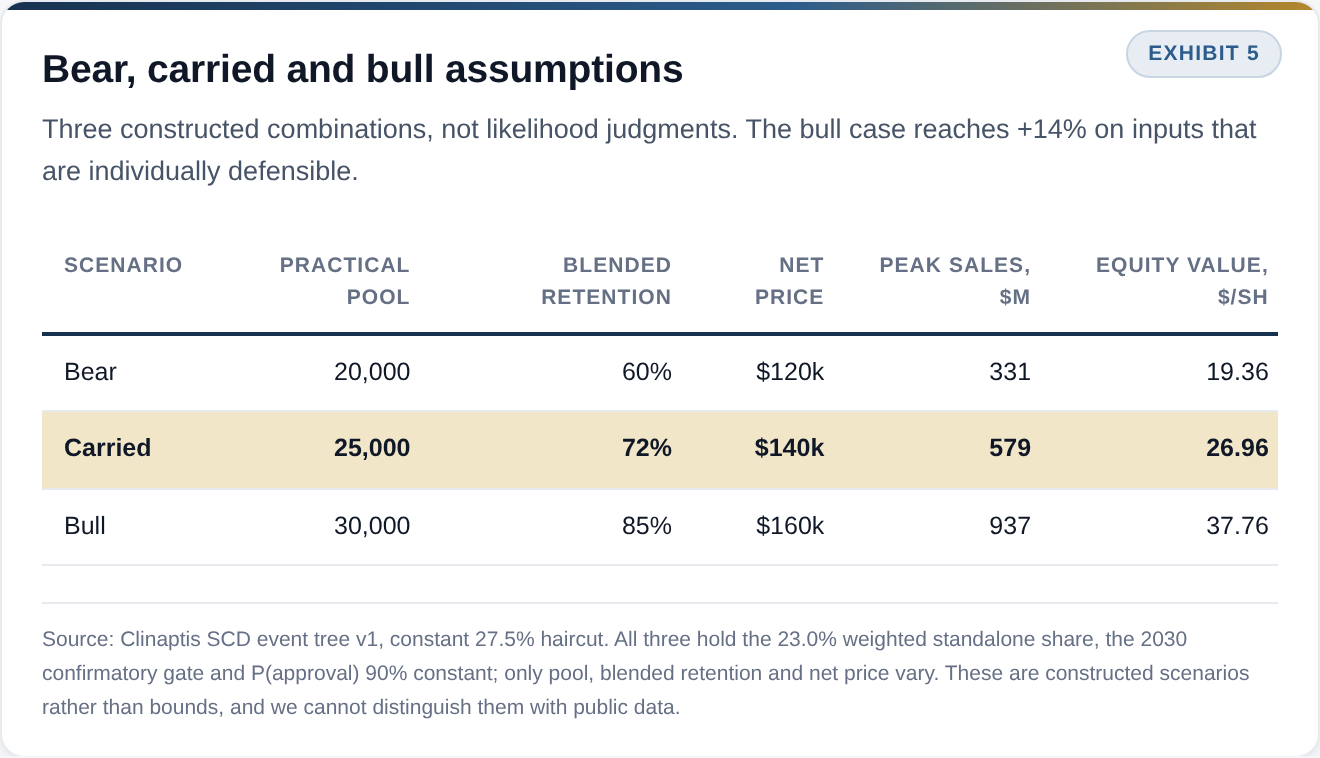
Task: Click the Source footnote text
Action: pos(646,673)
